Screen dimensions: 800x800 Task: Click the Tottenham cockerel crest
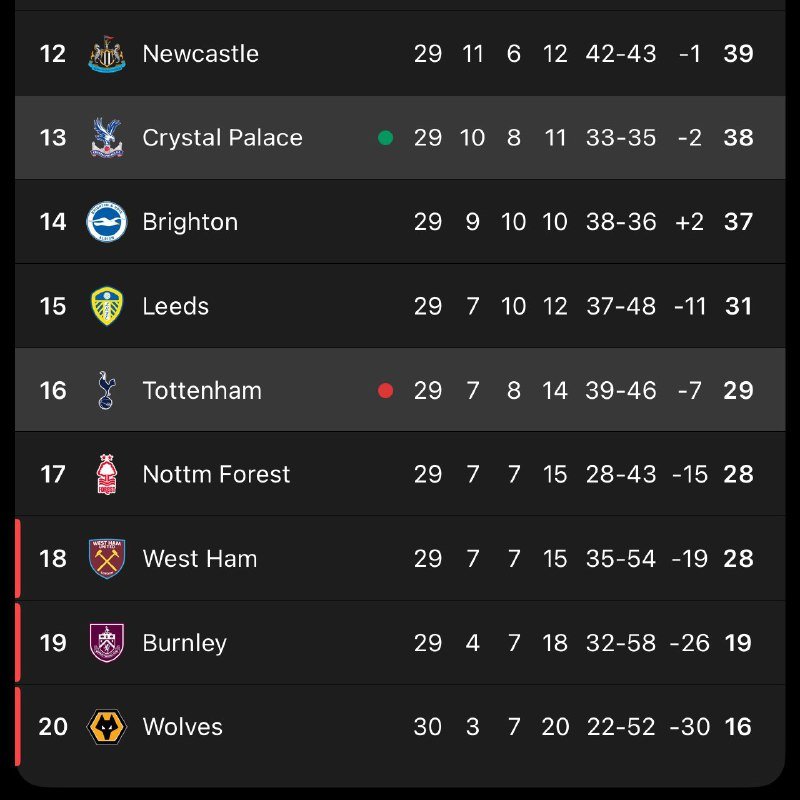point(107,390)
